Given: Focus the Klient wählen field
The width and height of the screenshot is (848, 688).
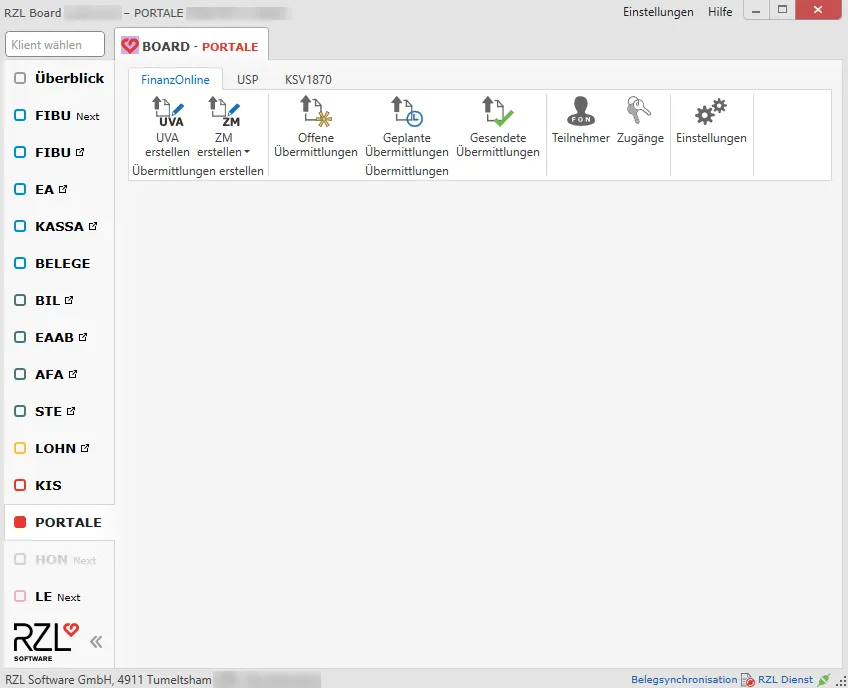Looking at the screenshot, I should coord(55,44).
